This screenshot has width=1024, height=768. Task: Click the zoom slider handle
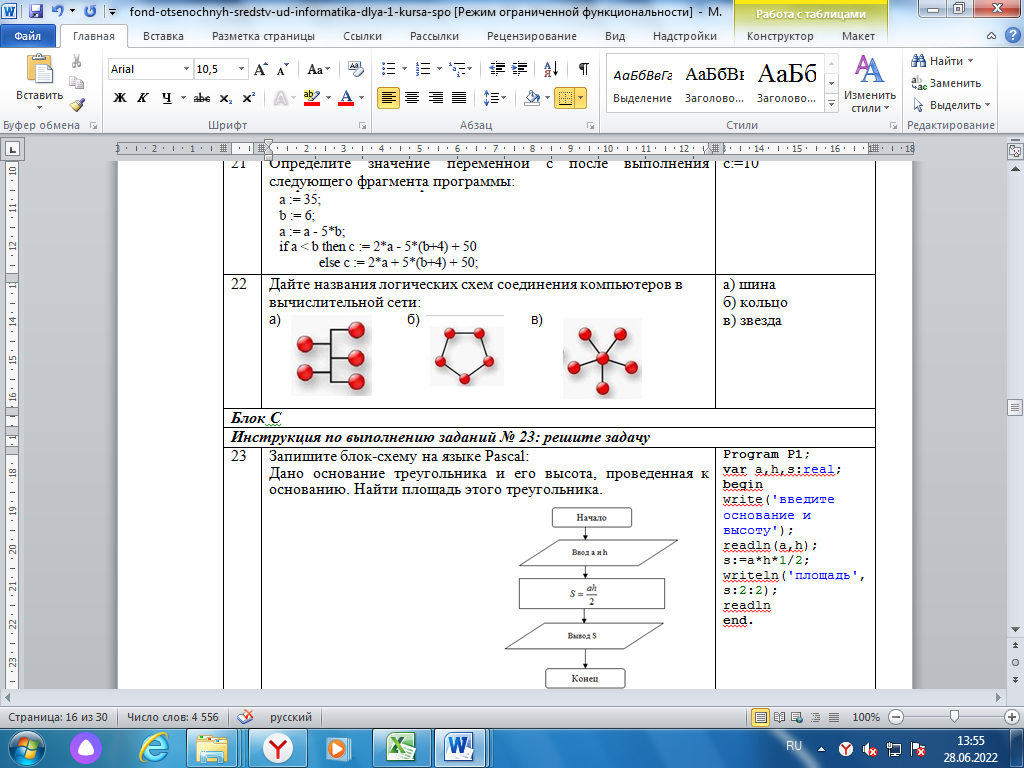[954, 717]
